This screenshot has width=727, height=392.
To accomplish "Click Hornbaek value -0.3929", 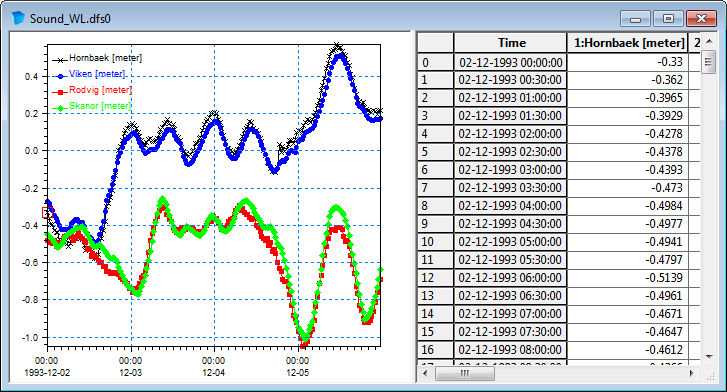I will coord(628,116).
